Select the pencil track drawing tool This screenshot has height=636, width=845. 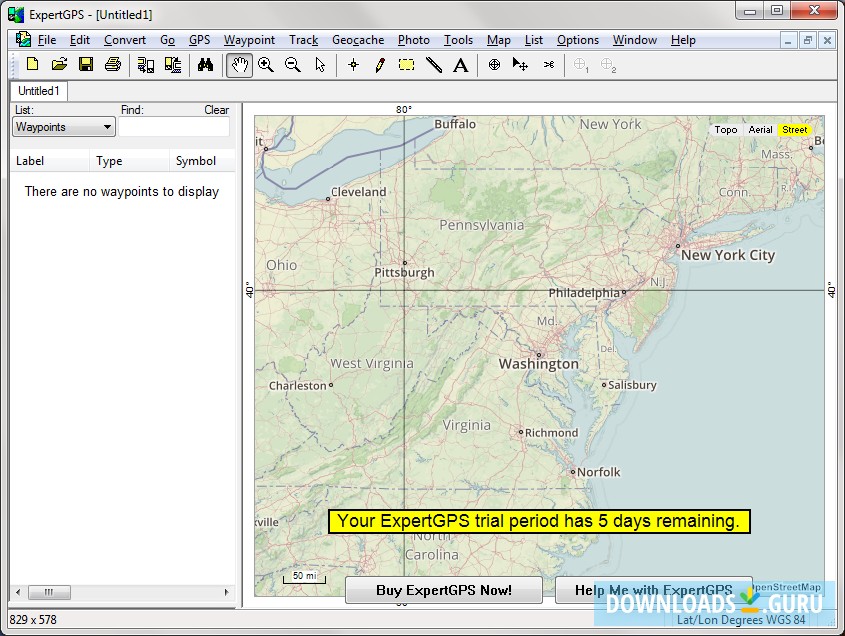[380, 65]
